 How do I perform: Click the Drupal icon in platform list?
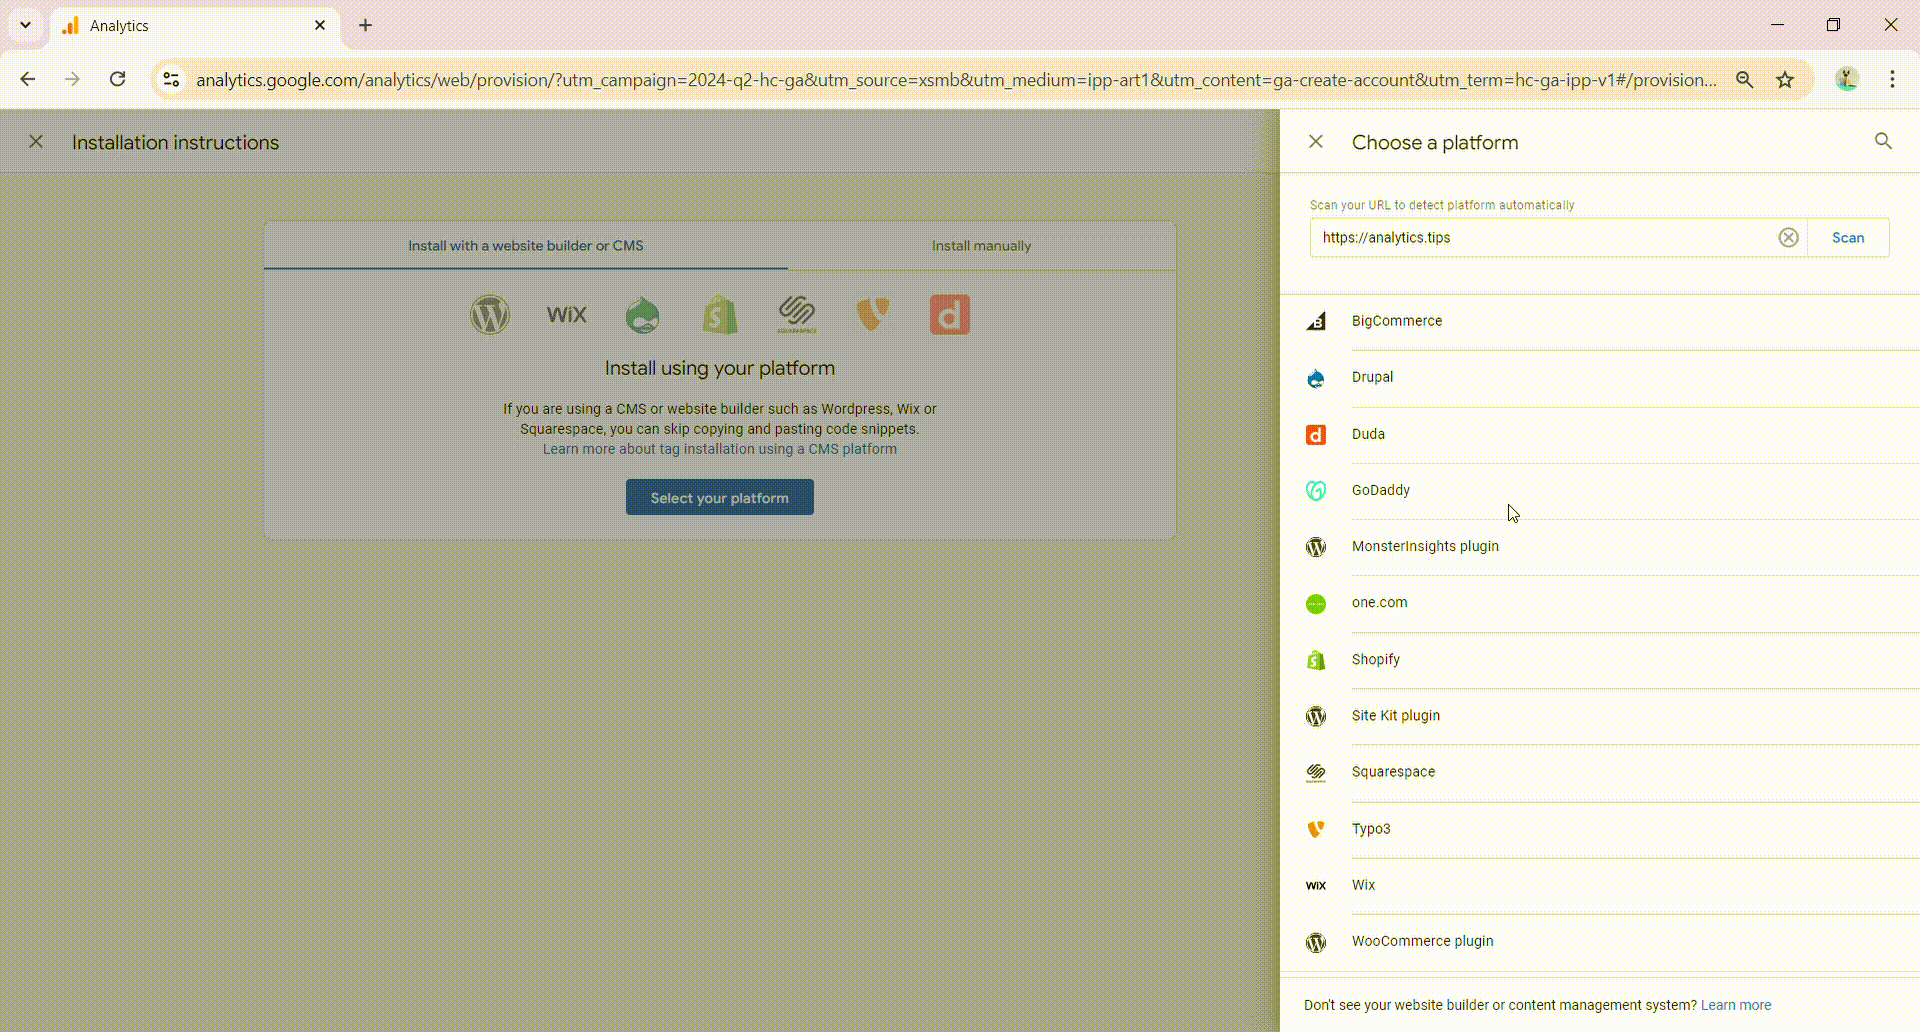click(1316, 378)
